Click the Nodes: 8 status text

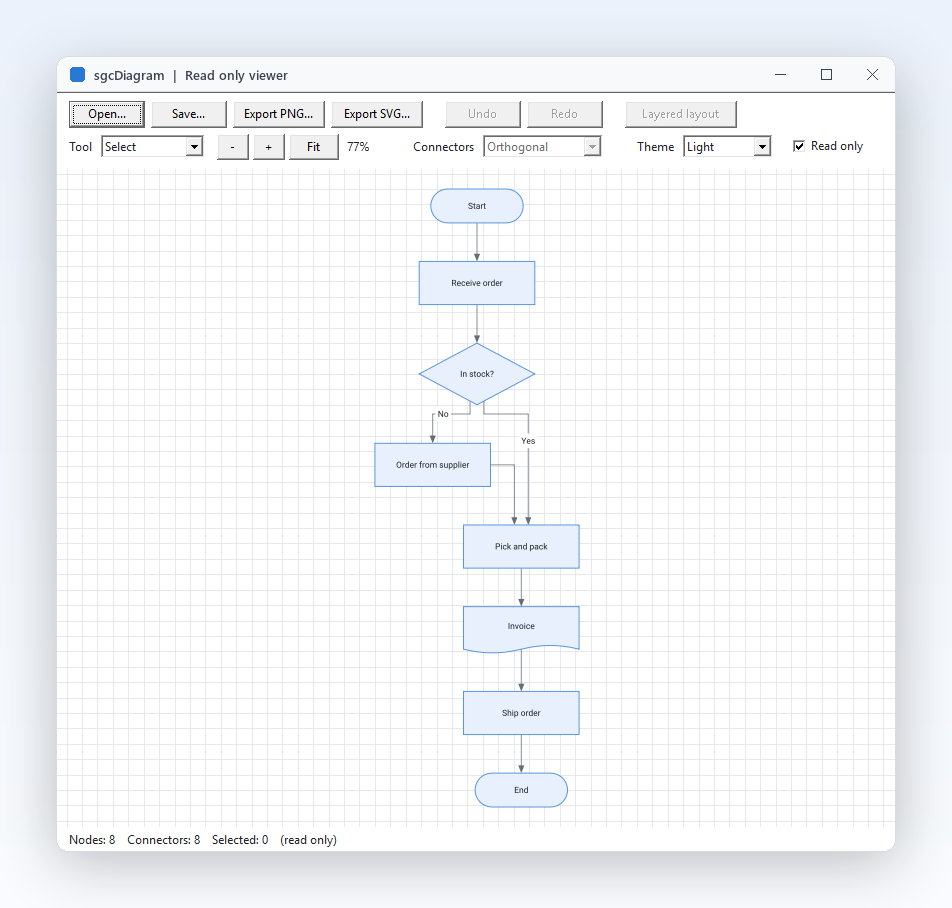click(x=92, y=839)
